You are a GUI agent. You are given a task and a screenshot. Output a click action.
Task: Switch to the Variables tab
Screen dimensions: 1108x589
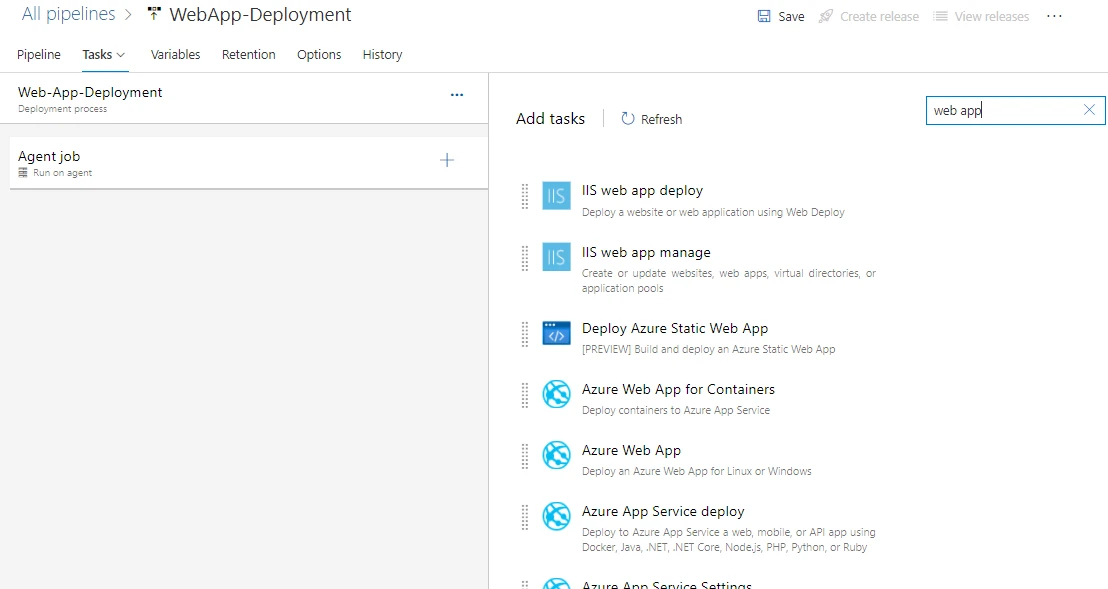pyautogui.click(x=175, y=55)
